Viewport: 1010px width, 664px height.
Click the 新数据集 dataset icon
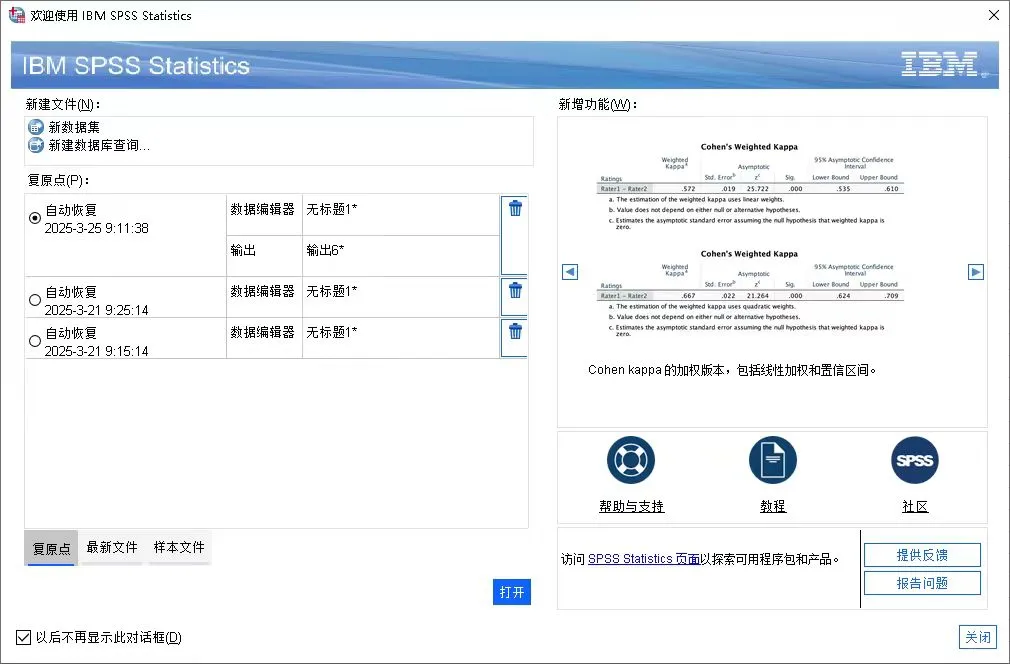click(36, 128)
